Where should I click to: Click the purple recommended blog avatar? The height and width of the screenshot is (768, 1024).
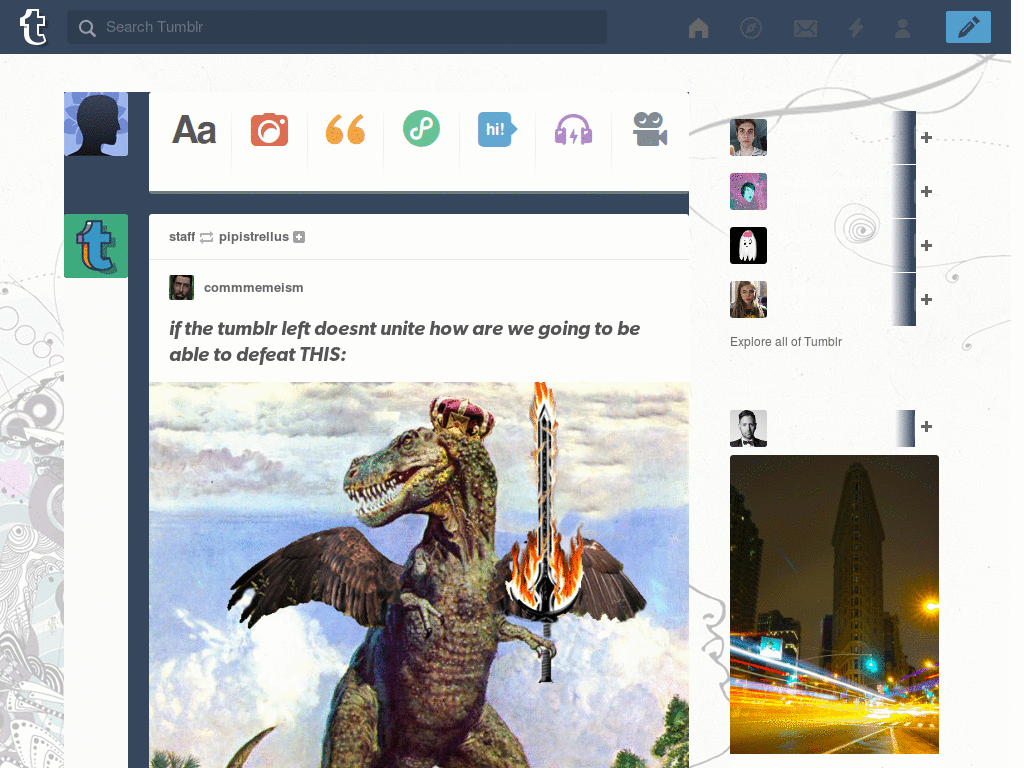click(748, 191)
